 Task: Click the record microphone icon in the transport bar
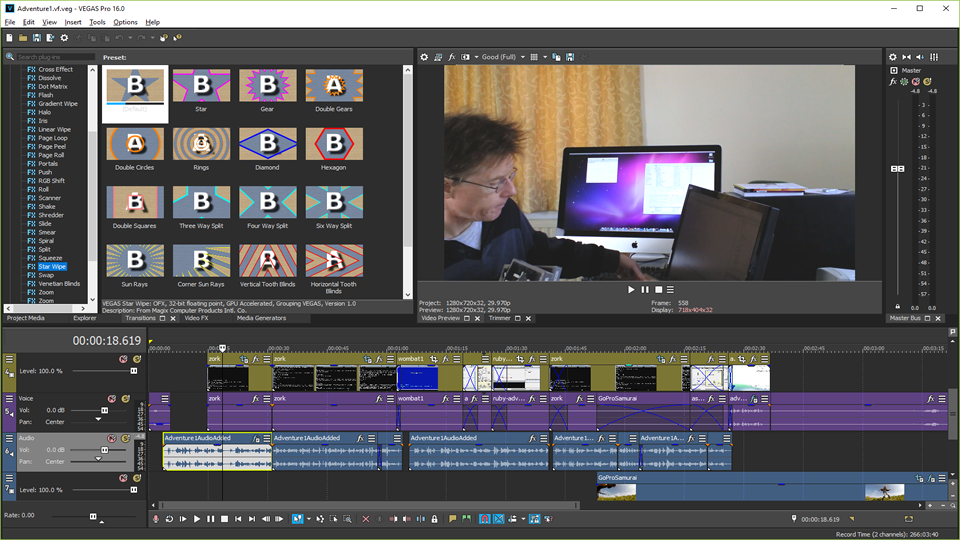tap(156, 519)
